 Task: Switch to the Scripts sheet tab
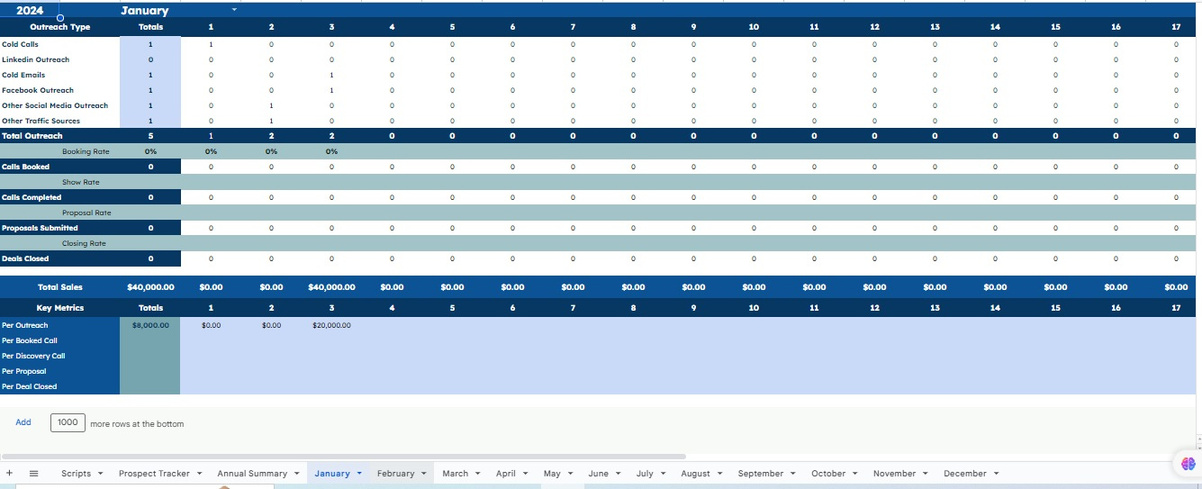click(x=76, y=473)
